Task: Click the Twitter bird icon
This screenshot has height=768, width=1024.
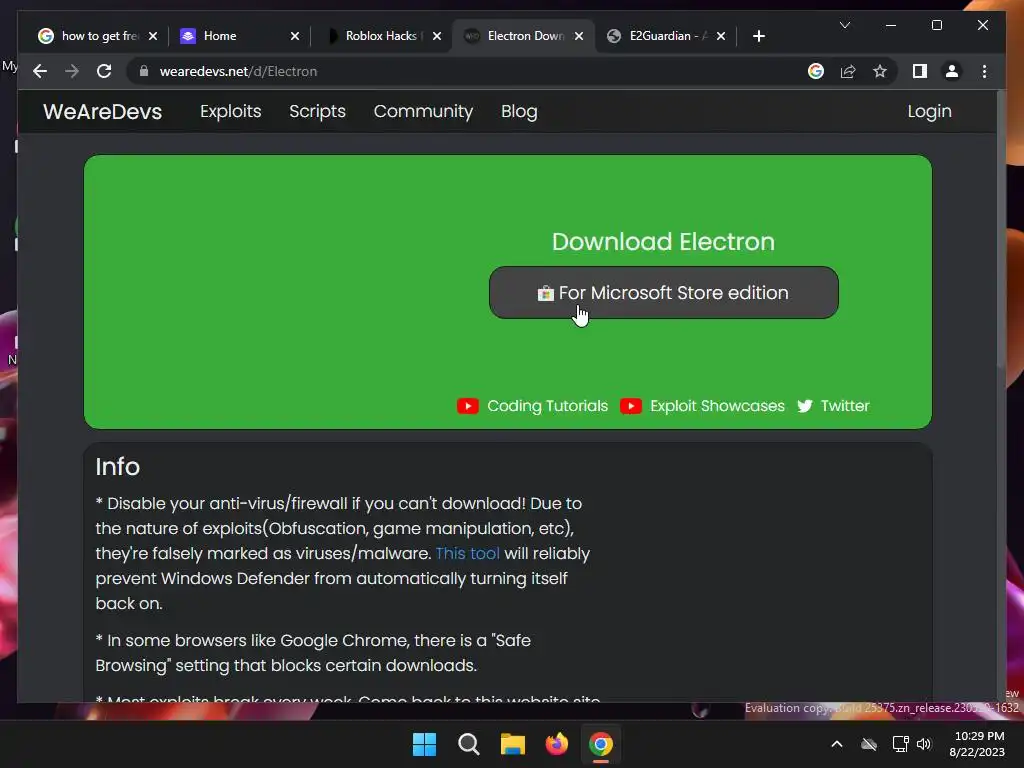Action: point(805,406)
